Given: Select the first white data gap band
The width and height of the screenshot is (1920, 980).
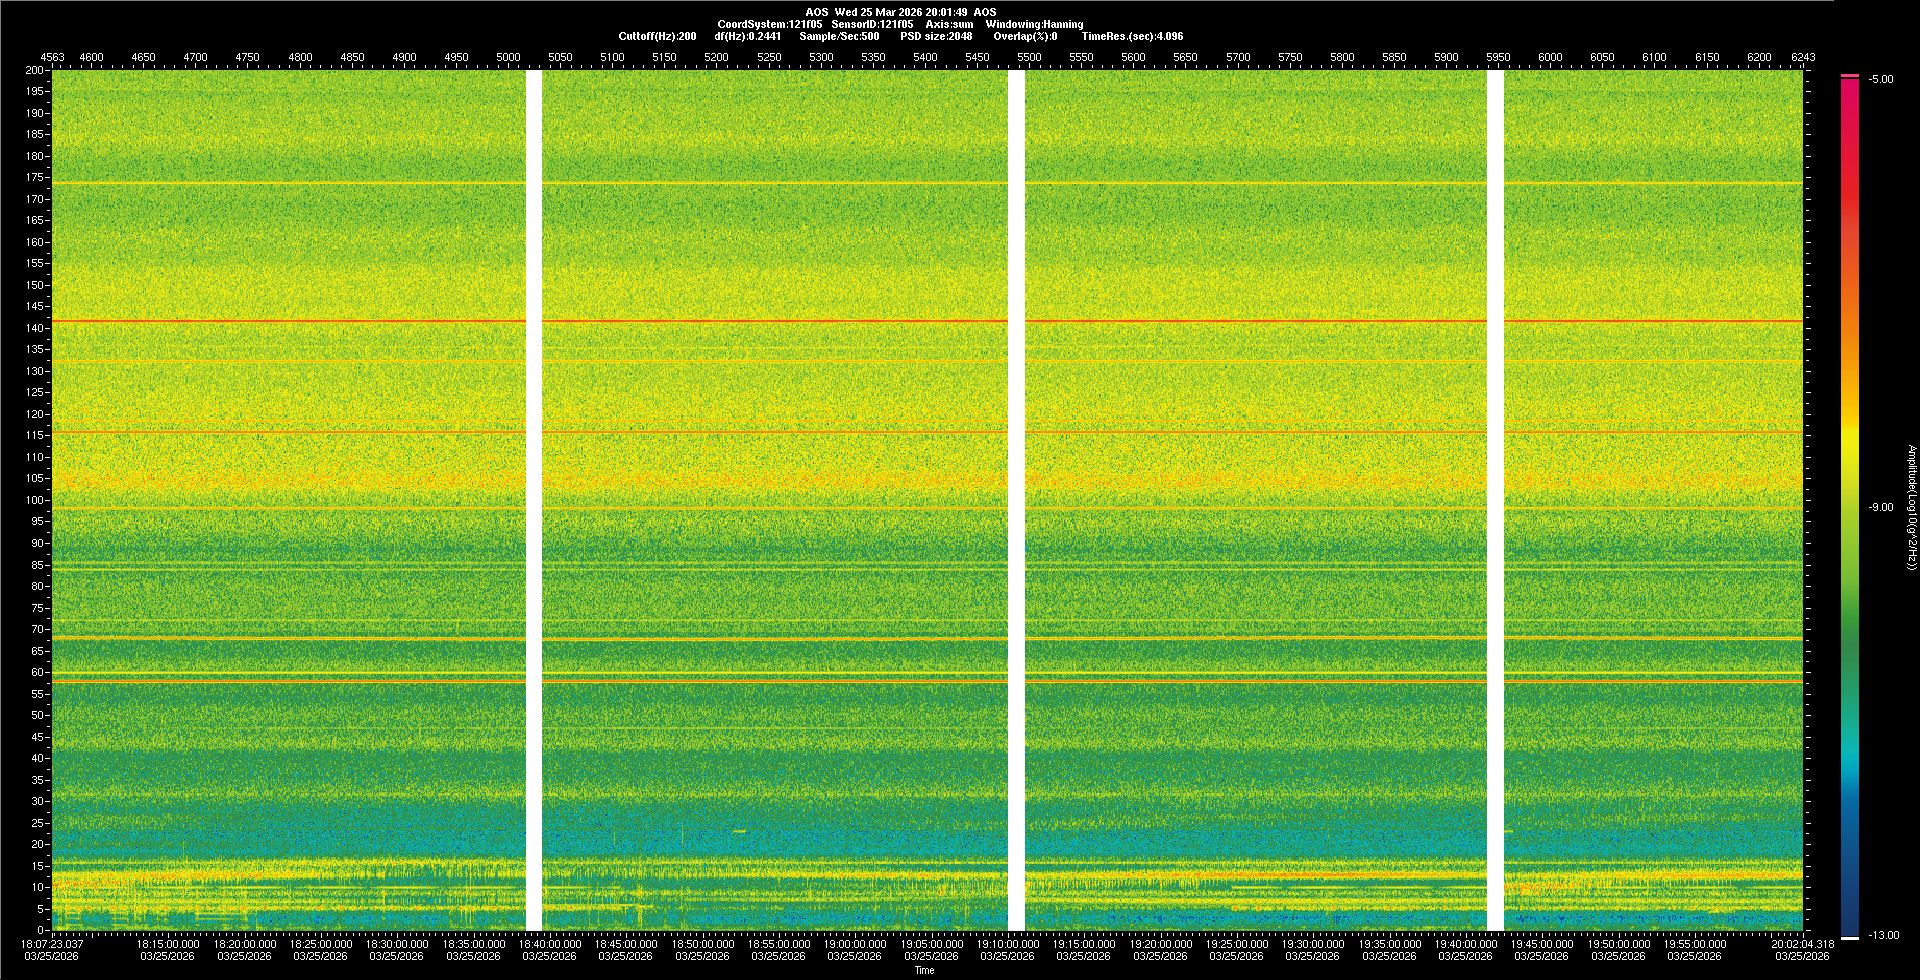Looking at the screenshot, I should pos(534,500).
